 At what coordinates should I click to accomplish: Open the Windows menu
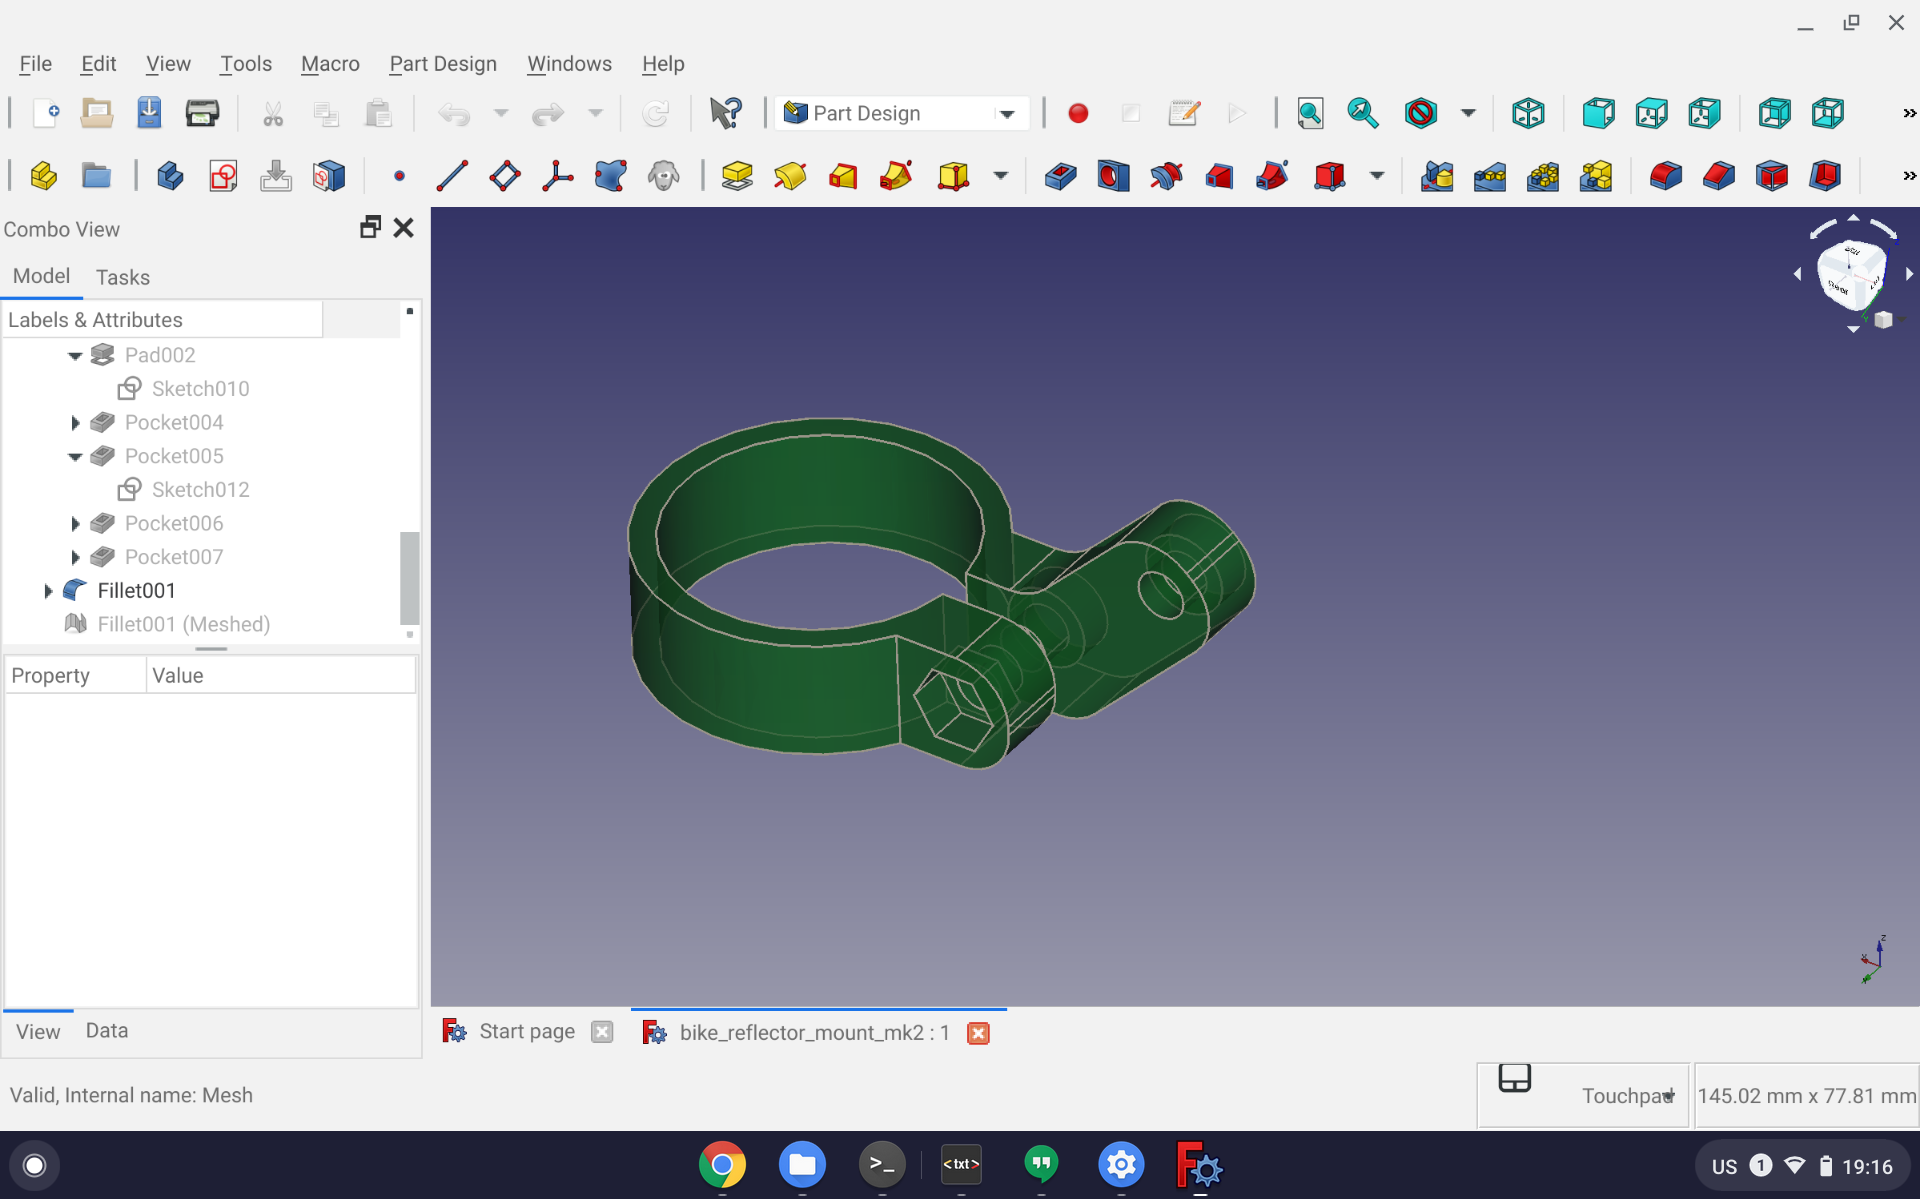coord(569,64)
